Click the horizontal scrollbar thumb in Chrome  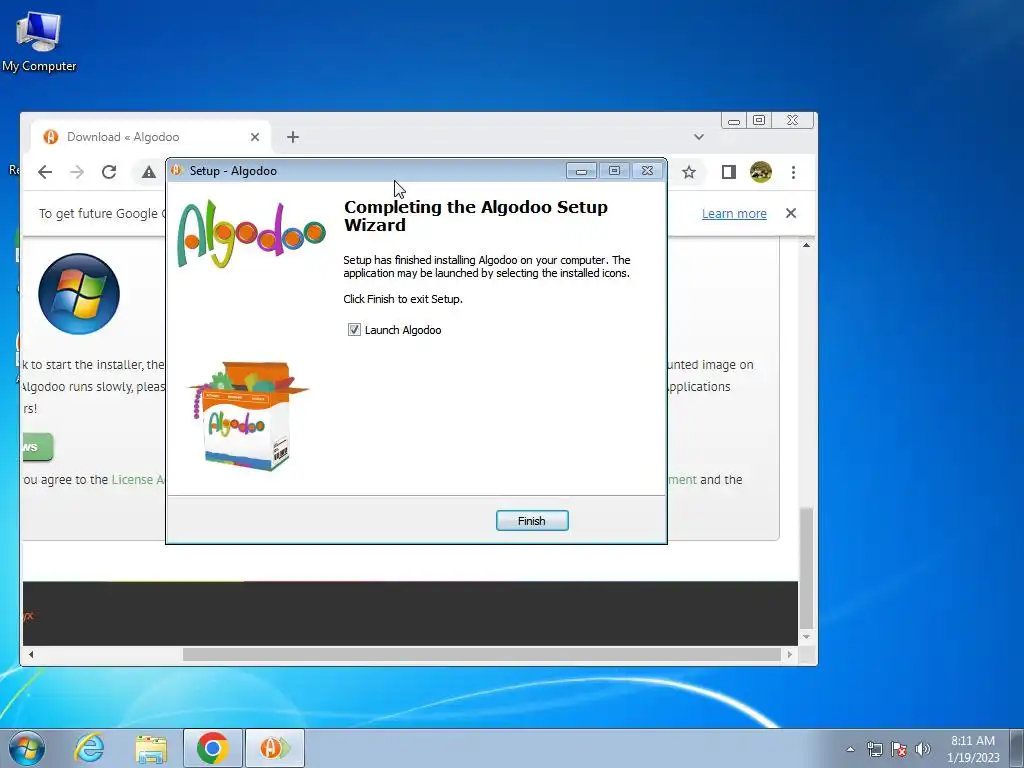click(481, 654)
